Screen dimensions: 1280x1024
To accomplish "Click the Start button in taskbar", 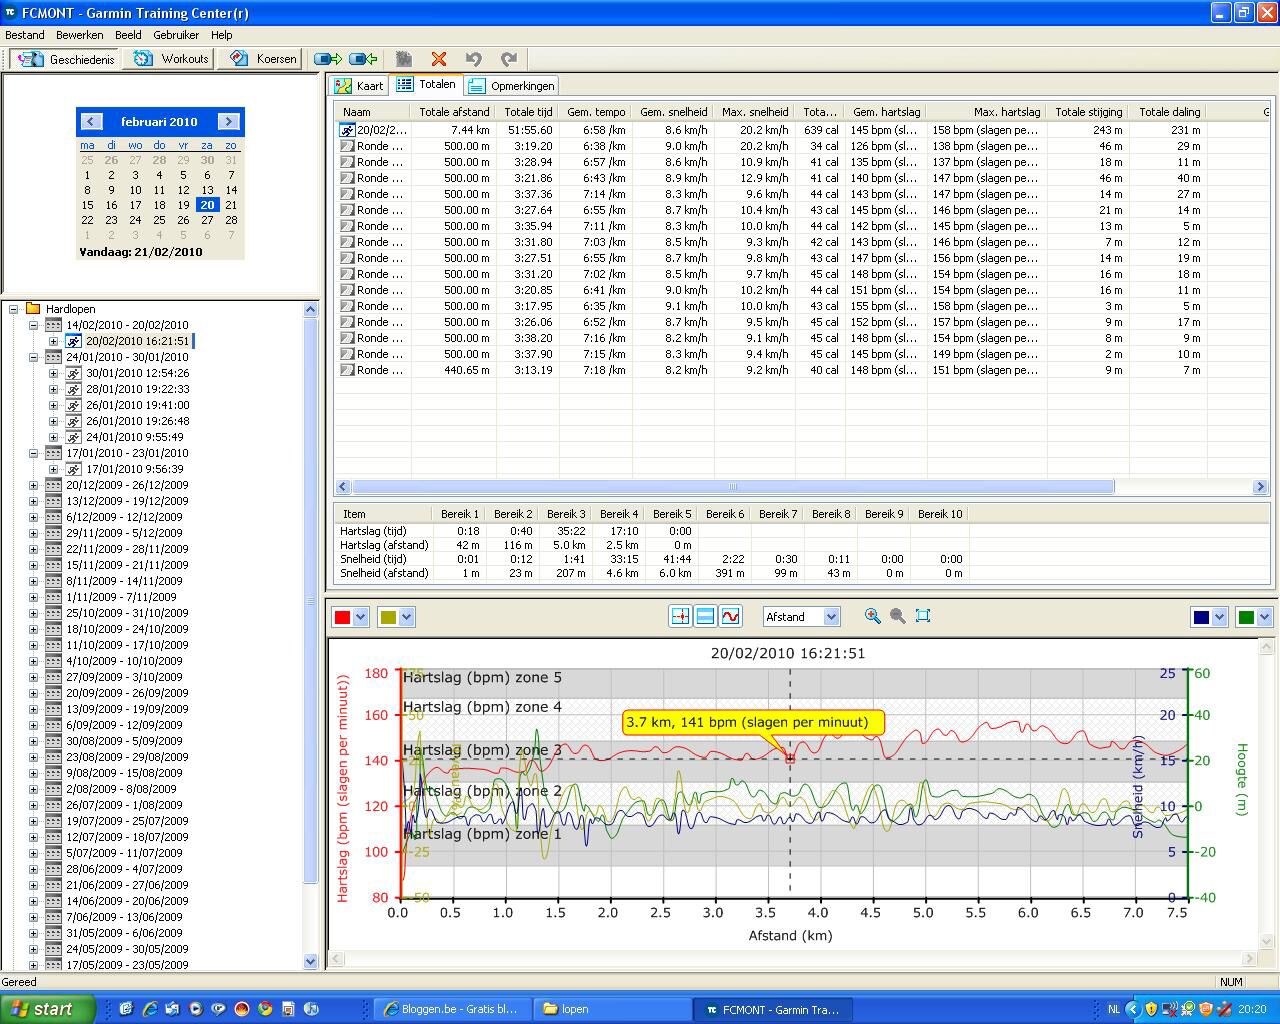I will tap(48, 1009).
